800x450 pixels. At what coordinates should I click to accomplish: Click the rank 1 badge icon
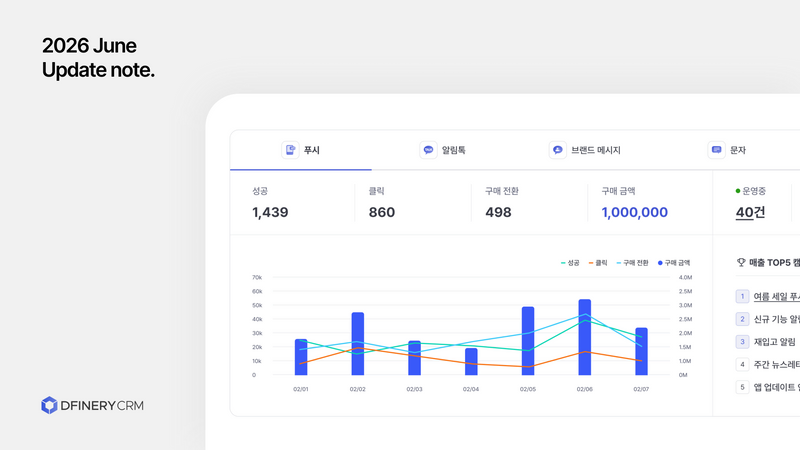pos(742,296)
